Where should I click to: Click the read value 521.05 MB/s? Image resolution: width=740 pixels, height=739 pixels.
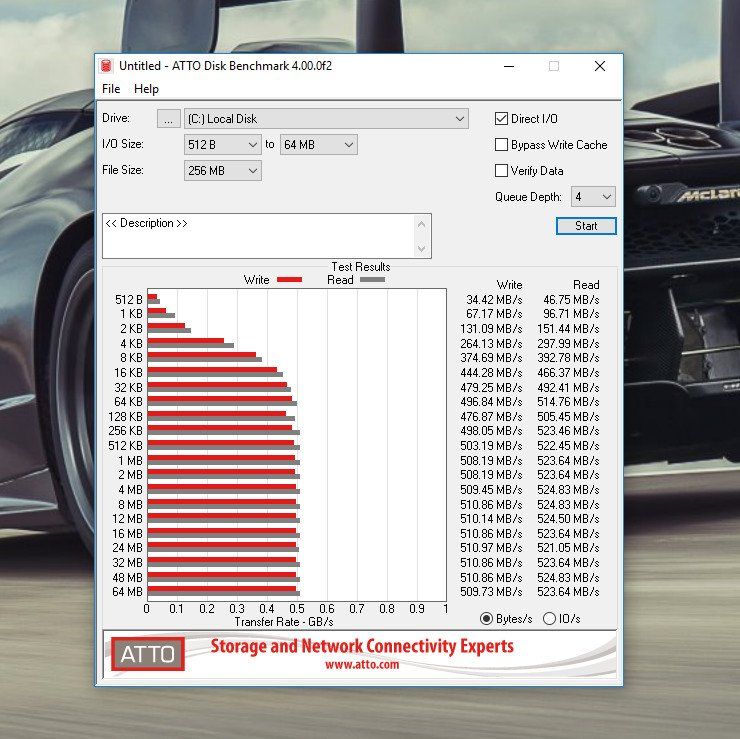[568, 547]
